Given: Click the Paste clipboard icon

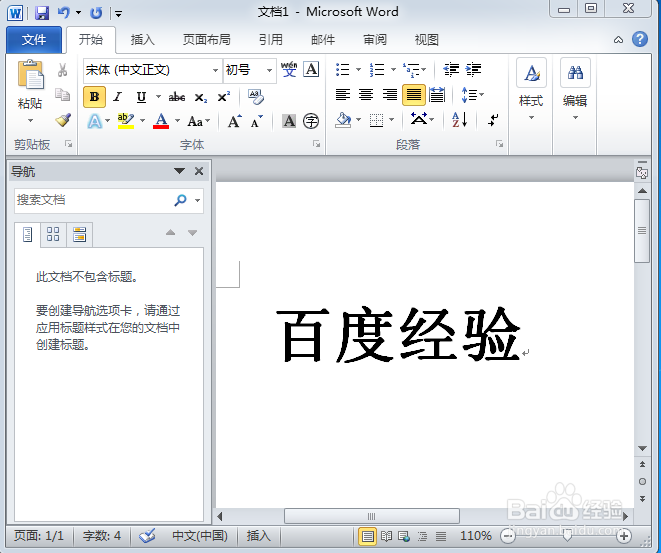Looking at the screenshot, I should pos(30,75).
